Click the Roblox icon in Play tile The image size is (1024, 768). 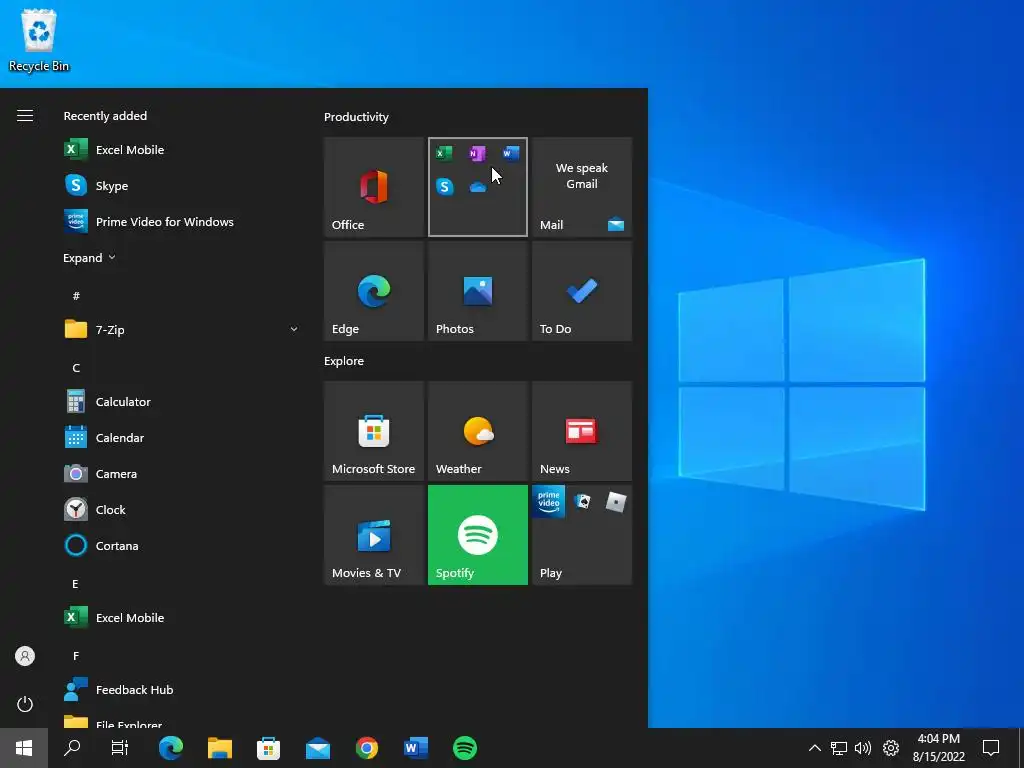point(615,502)
